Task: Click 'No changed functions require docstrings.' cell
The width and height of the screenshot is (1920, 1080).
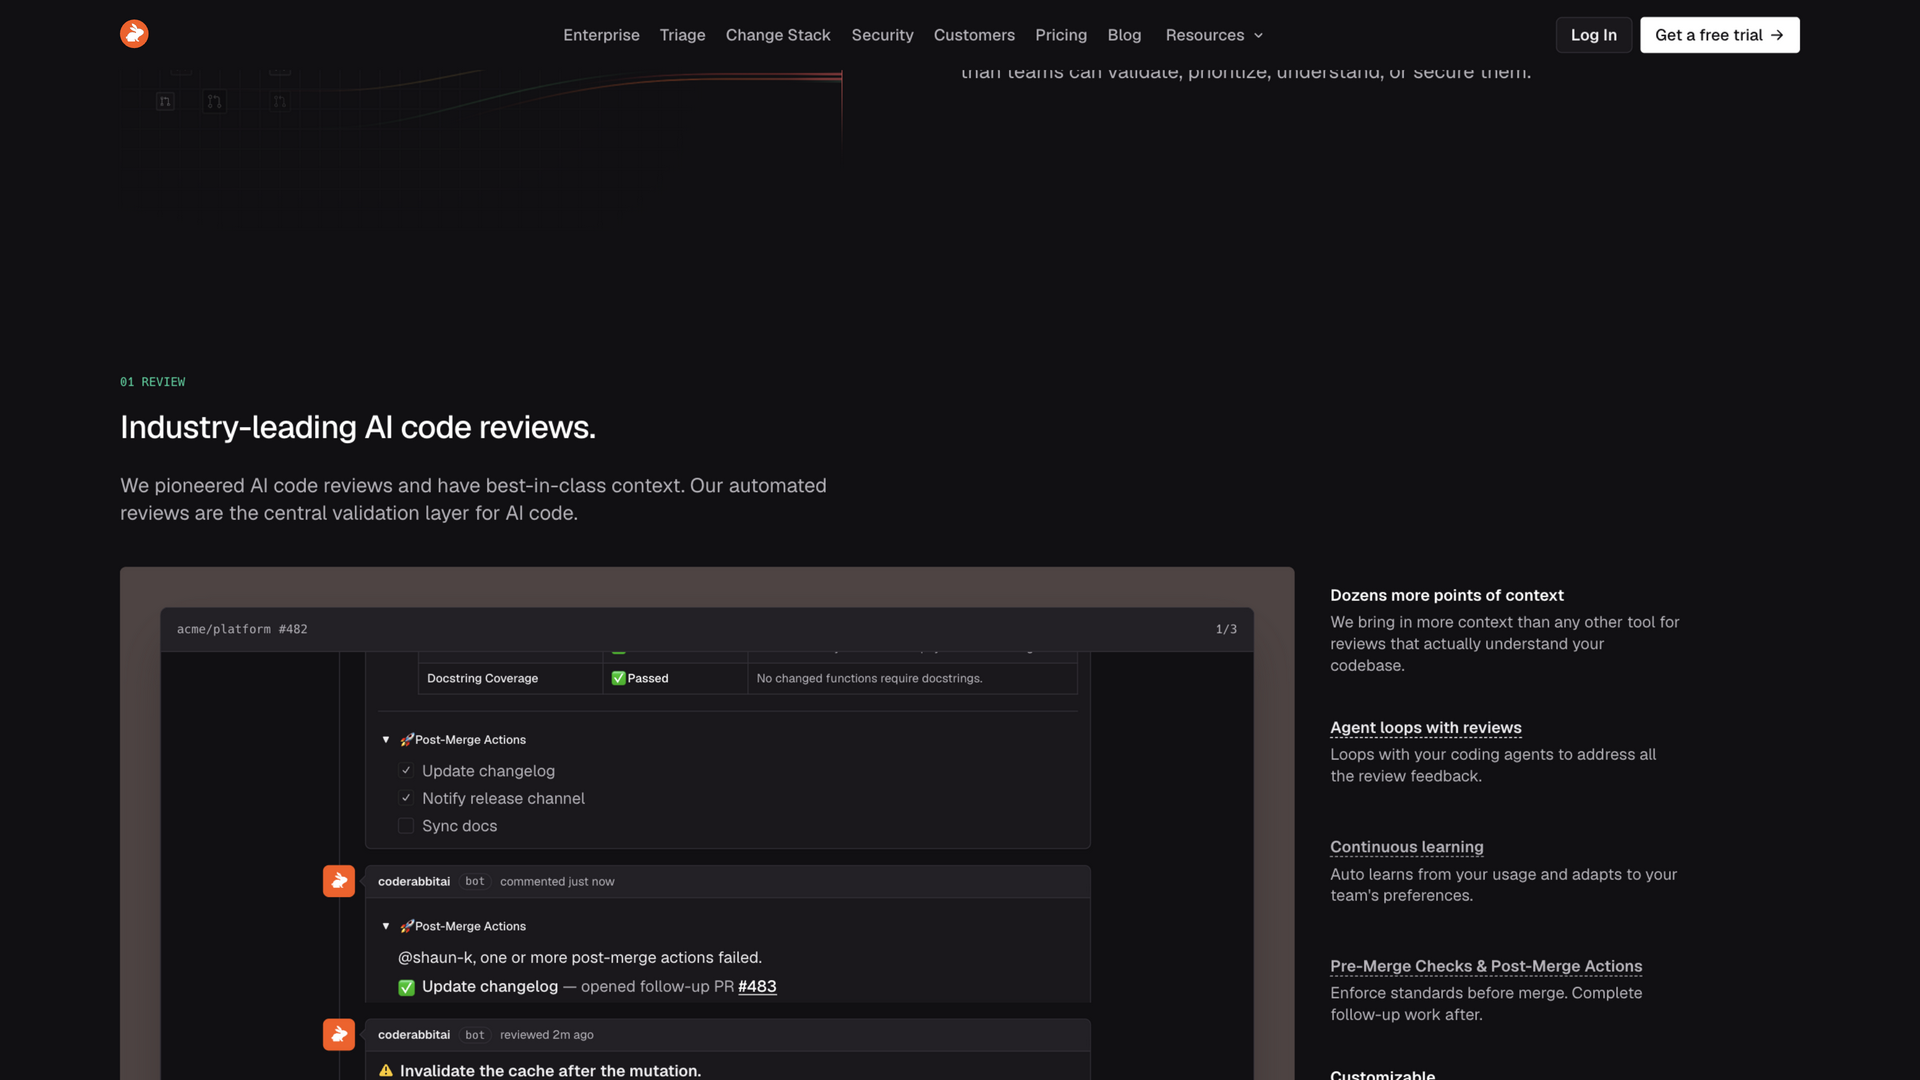Action: (912, 678)
